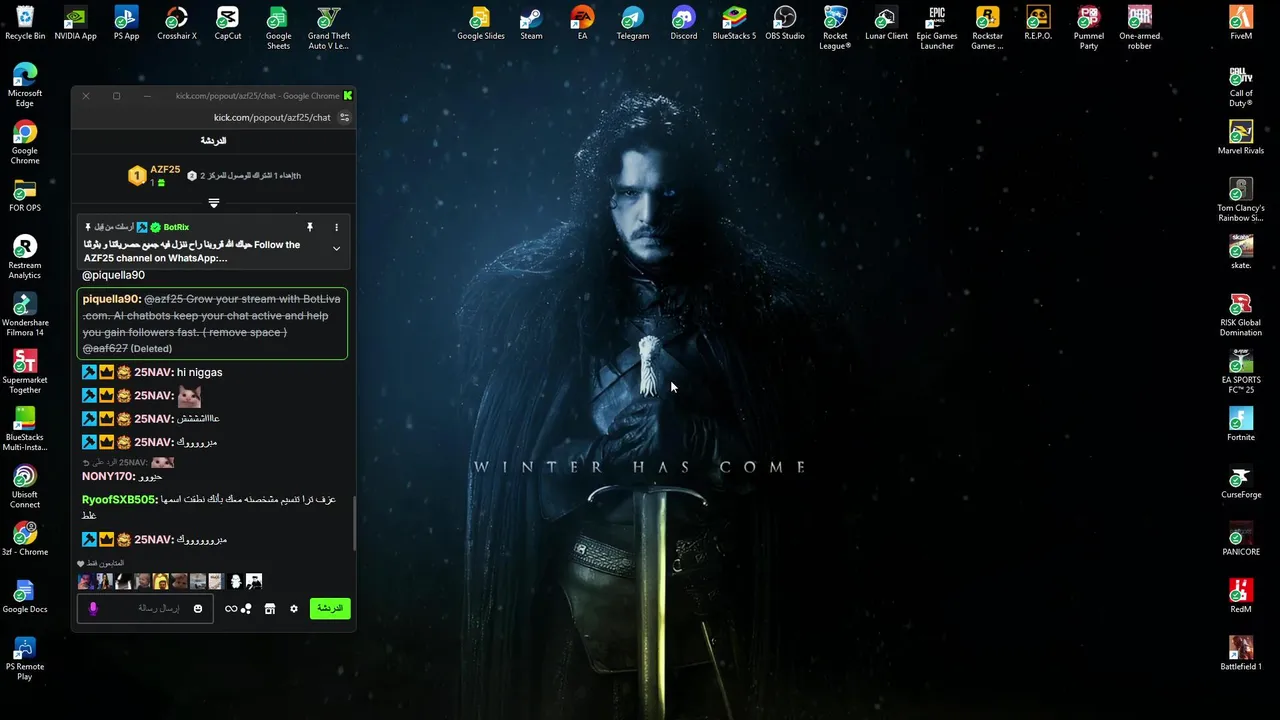Viewport: 1280px width, 720px height.
Task: Launch Wondershare Filmora 14 shortcut
Action: pos(25,314)
